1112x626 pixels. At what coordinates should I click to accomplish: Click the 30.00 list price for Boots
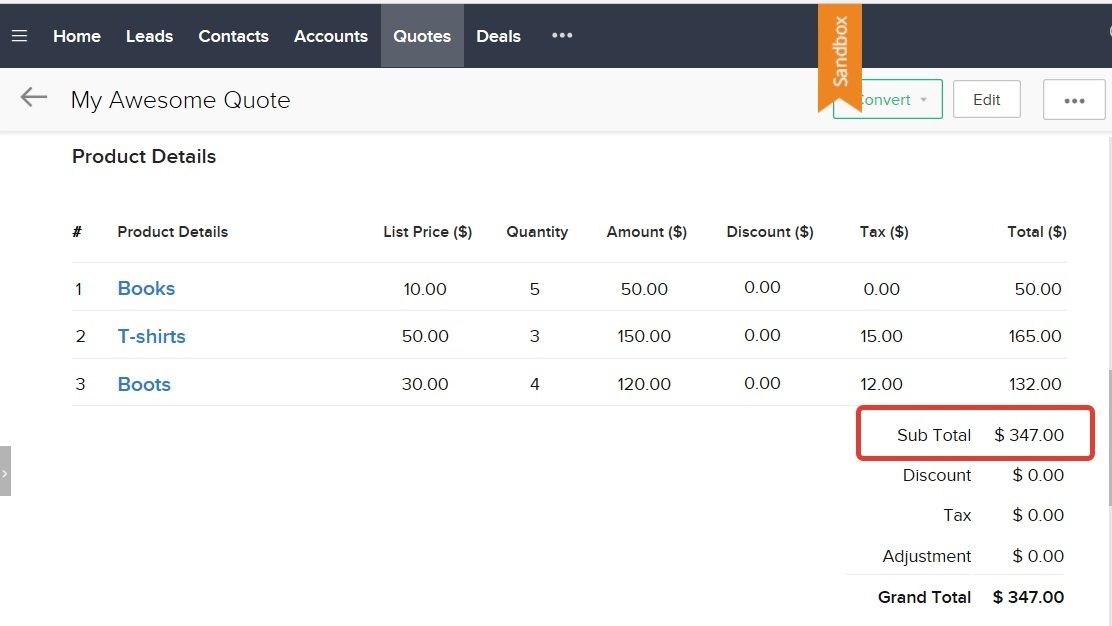425,384
